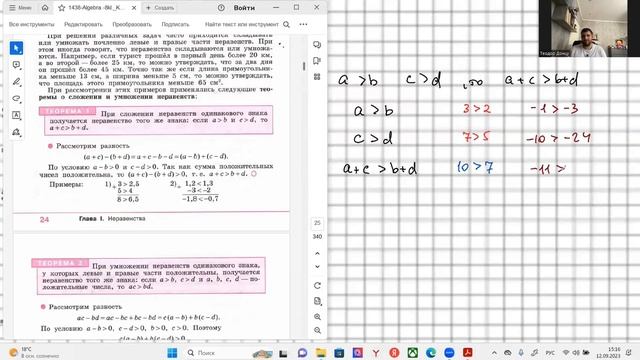Select the highlighter pen tool
Screen dimensions: 640x360
point(16,82)
